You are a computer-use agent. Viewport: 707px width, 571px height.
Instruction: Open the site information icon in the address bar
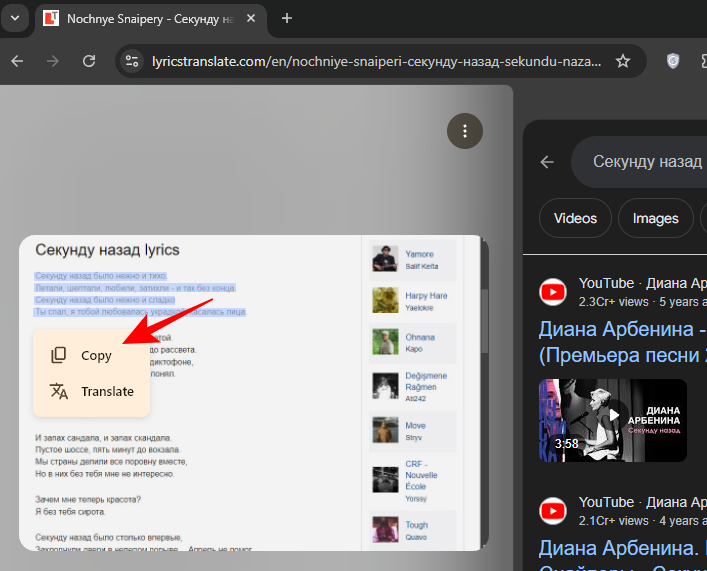131,61
